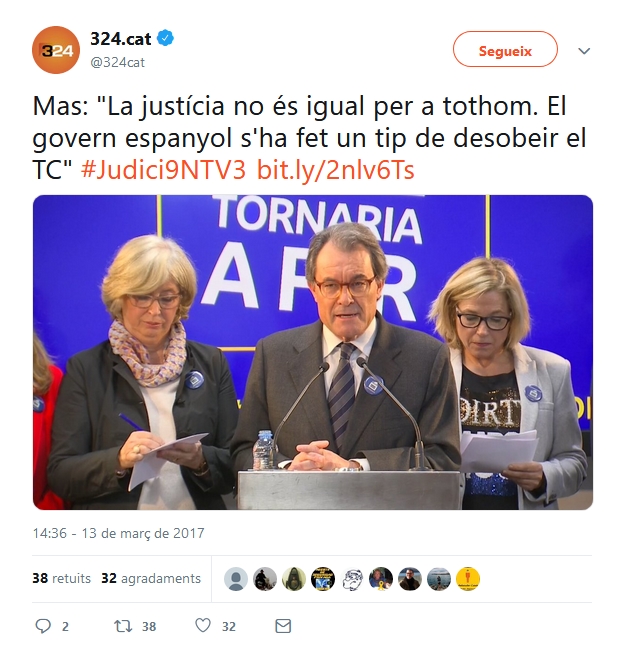Open the #Judici9NTV3 hashtag
The height and width of the screenshot is (650, 628).
tap(163, 170)
